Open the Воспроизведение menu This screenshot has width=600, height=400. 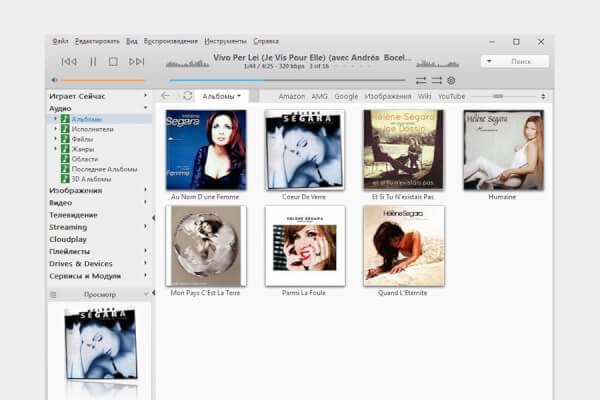click(x=171, y=41)
